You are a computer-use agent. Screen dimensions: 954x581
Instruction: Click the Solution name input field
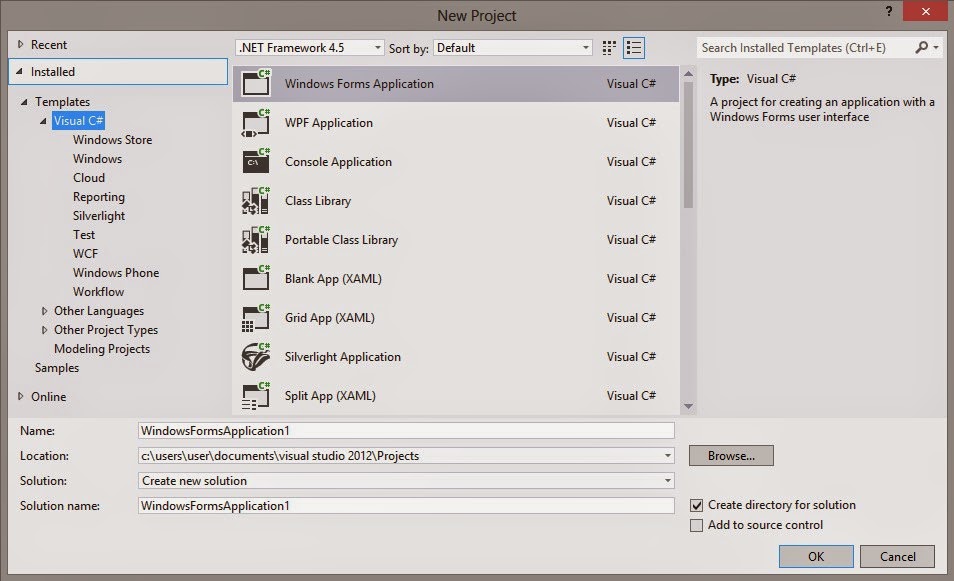[406, 506]
